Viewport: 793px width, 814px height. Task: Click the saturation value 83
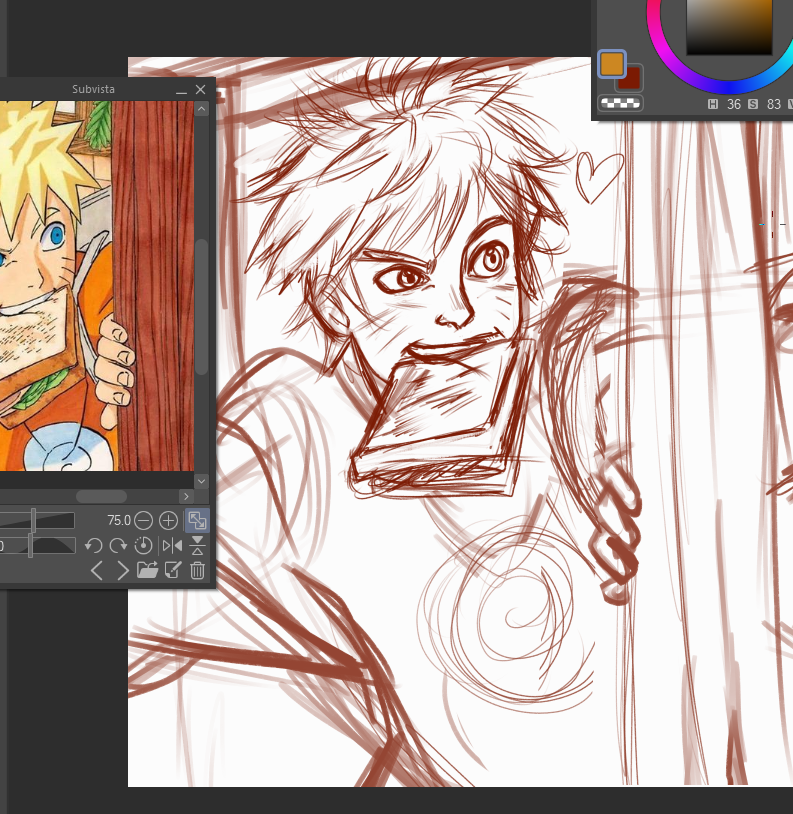(774, 104)
